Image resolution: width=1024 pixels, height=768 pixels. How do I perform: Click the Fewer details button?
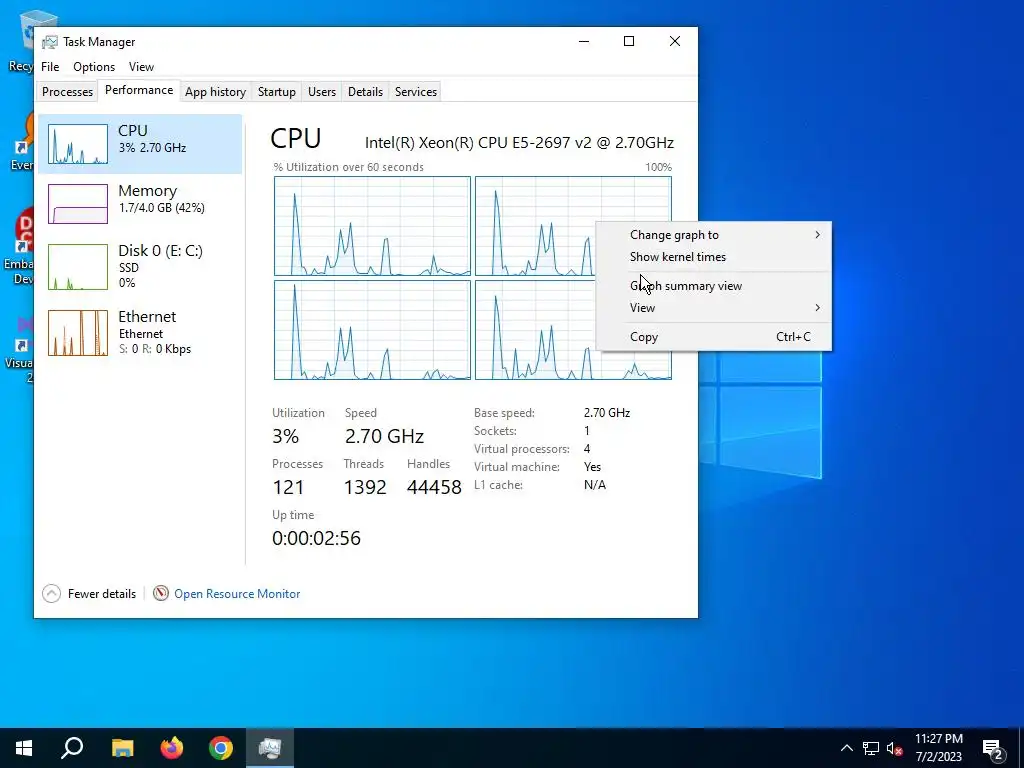pyautogui.click(x=89, y=594)
